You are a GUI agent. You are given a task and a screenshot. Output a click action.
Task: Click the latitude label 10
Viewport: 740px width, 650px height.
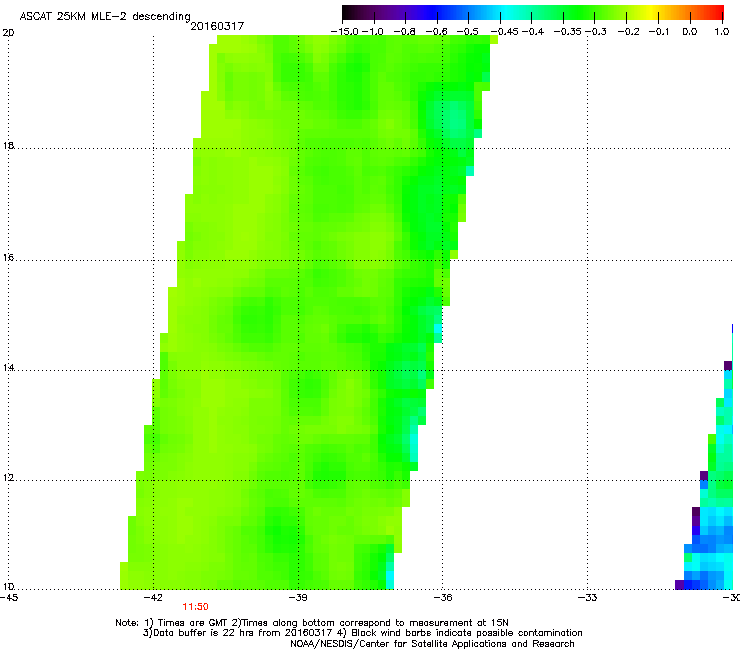(8, 586)
